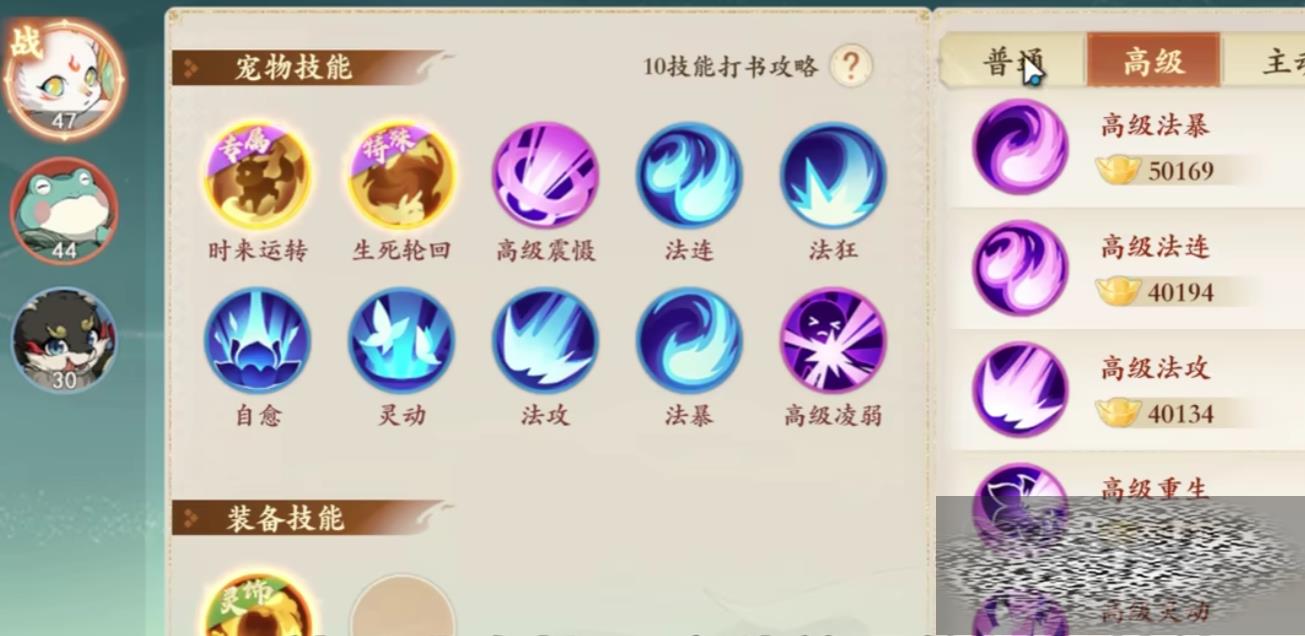
Task: Select the 生死轮回 special skill icon
Action: click(402, 176)
